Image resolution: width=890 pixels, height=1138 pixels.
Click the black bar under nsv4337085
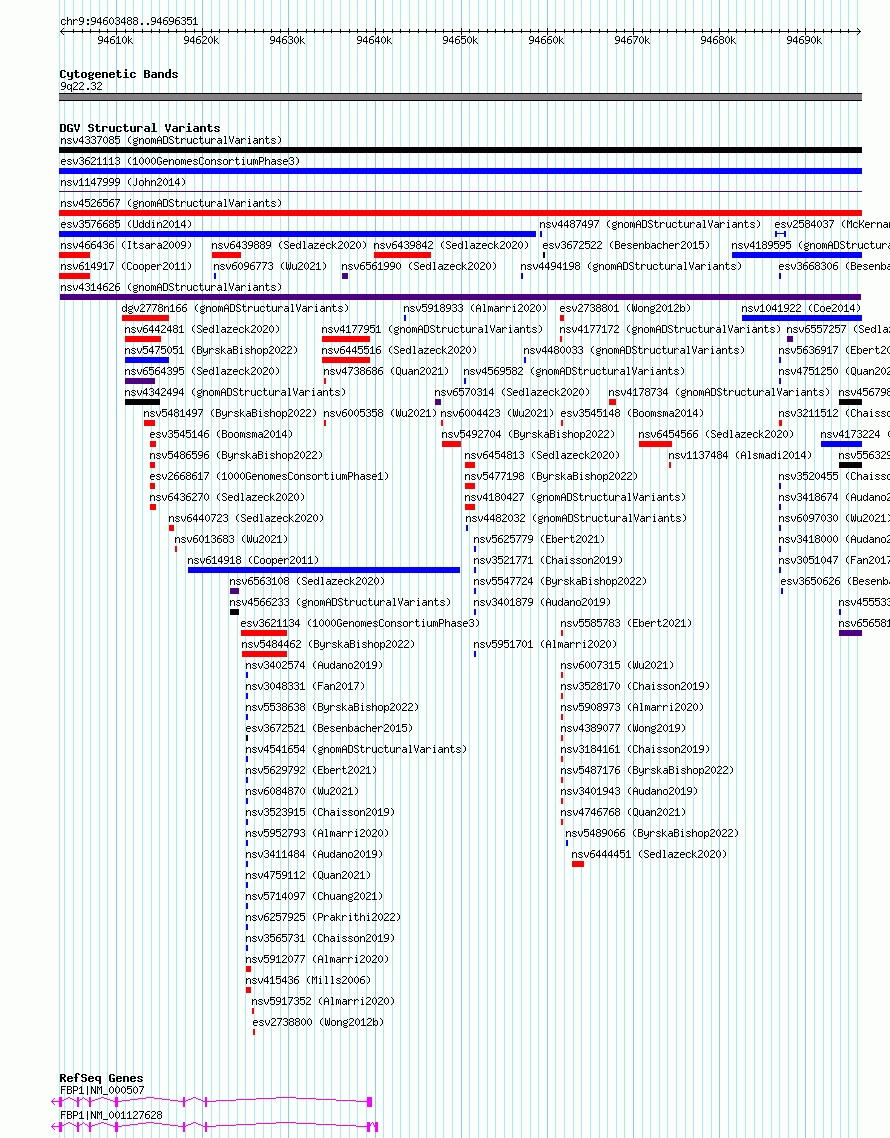[460, 150]
